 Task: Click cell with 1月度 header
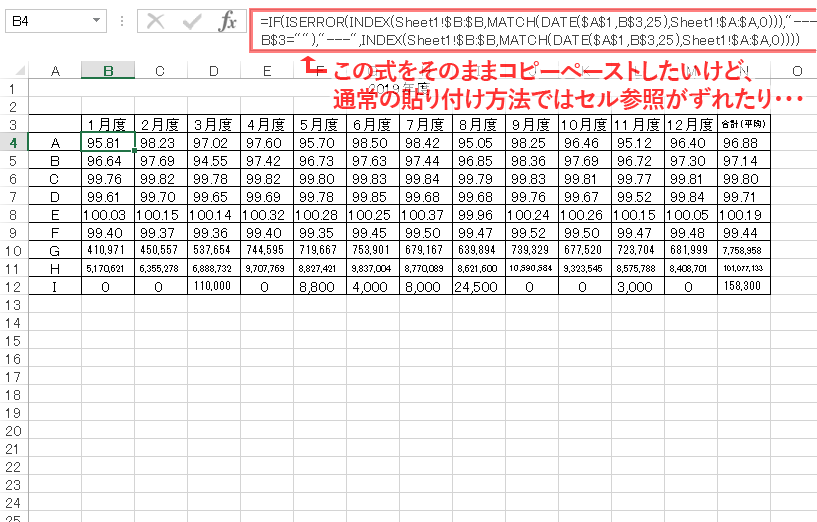click(x=108, y=125)
